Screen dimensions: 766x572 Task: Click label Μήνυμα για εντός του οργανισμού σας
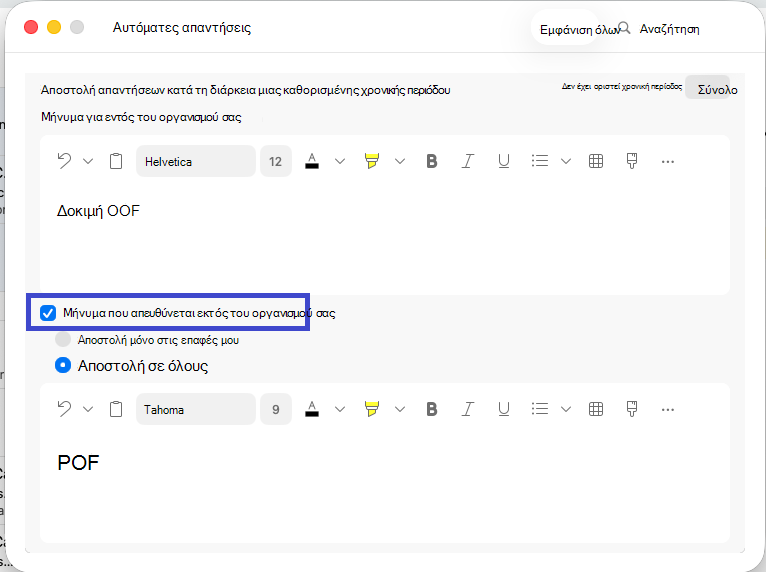[x=141, y=117]
